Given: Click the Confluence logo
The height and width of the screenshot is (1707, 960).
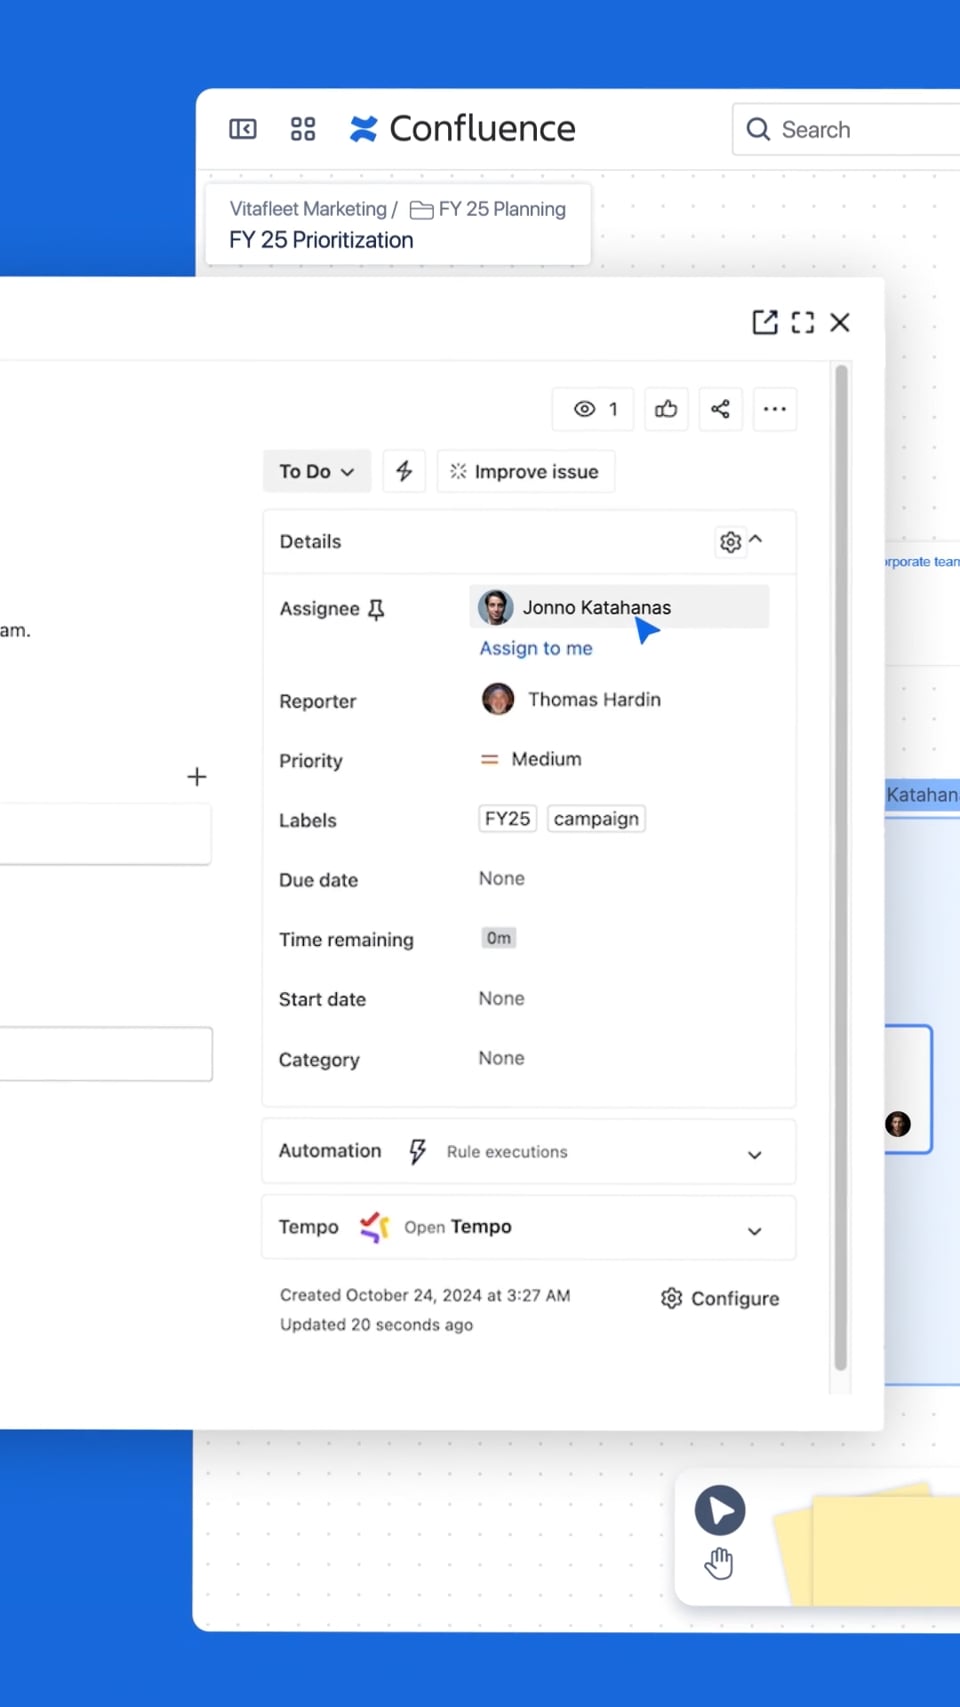Looking at the screenshot, I should click(x=462, y=129).
